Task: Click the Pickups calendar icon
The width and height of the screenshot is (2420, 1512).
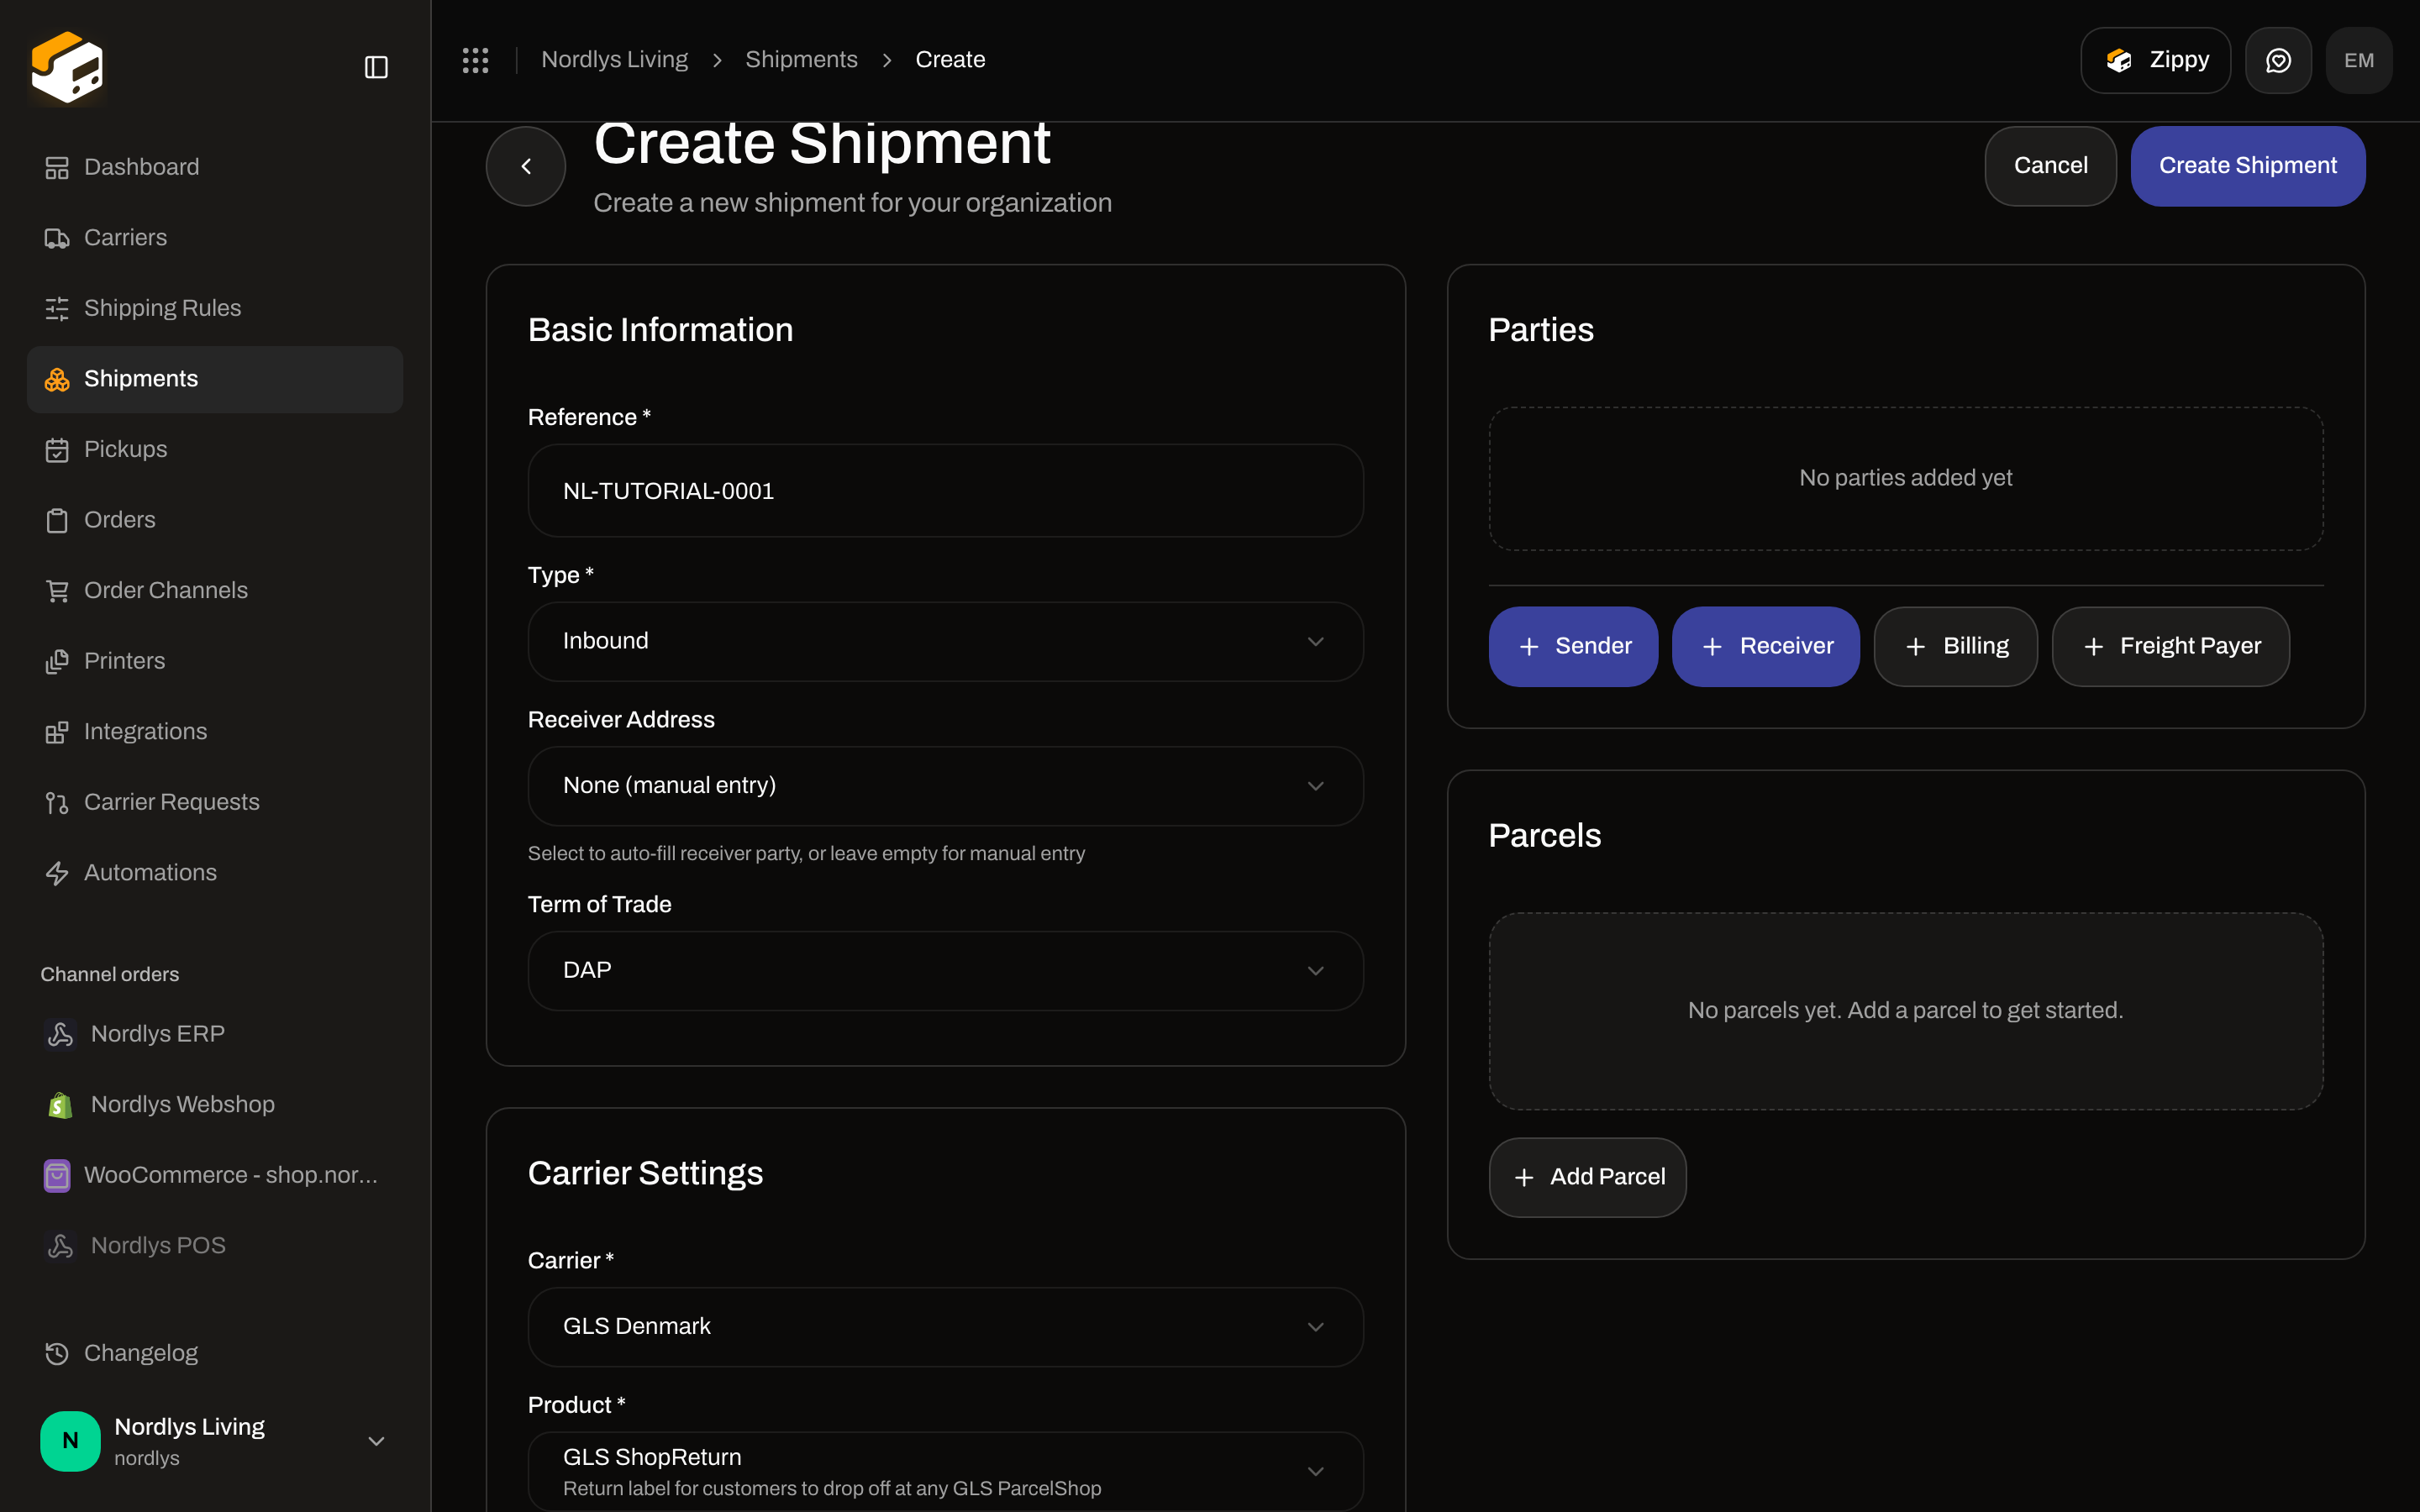Action: [x=57, y=450]
